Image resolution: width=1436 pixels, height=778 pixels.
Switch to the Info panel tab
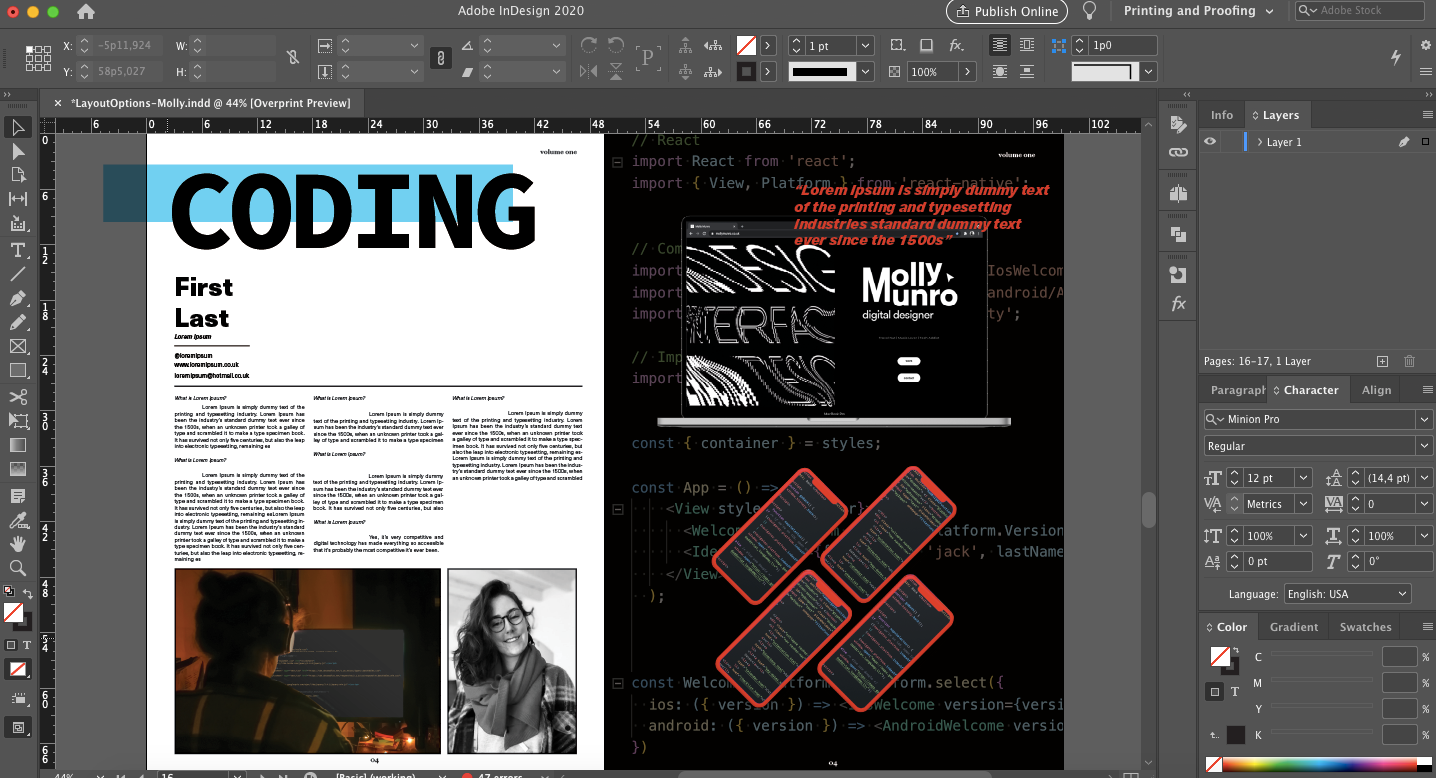[1221, 115]
